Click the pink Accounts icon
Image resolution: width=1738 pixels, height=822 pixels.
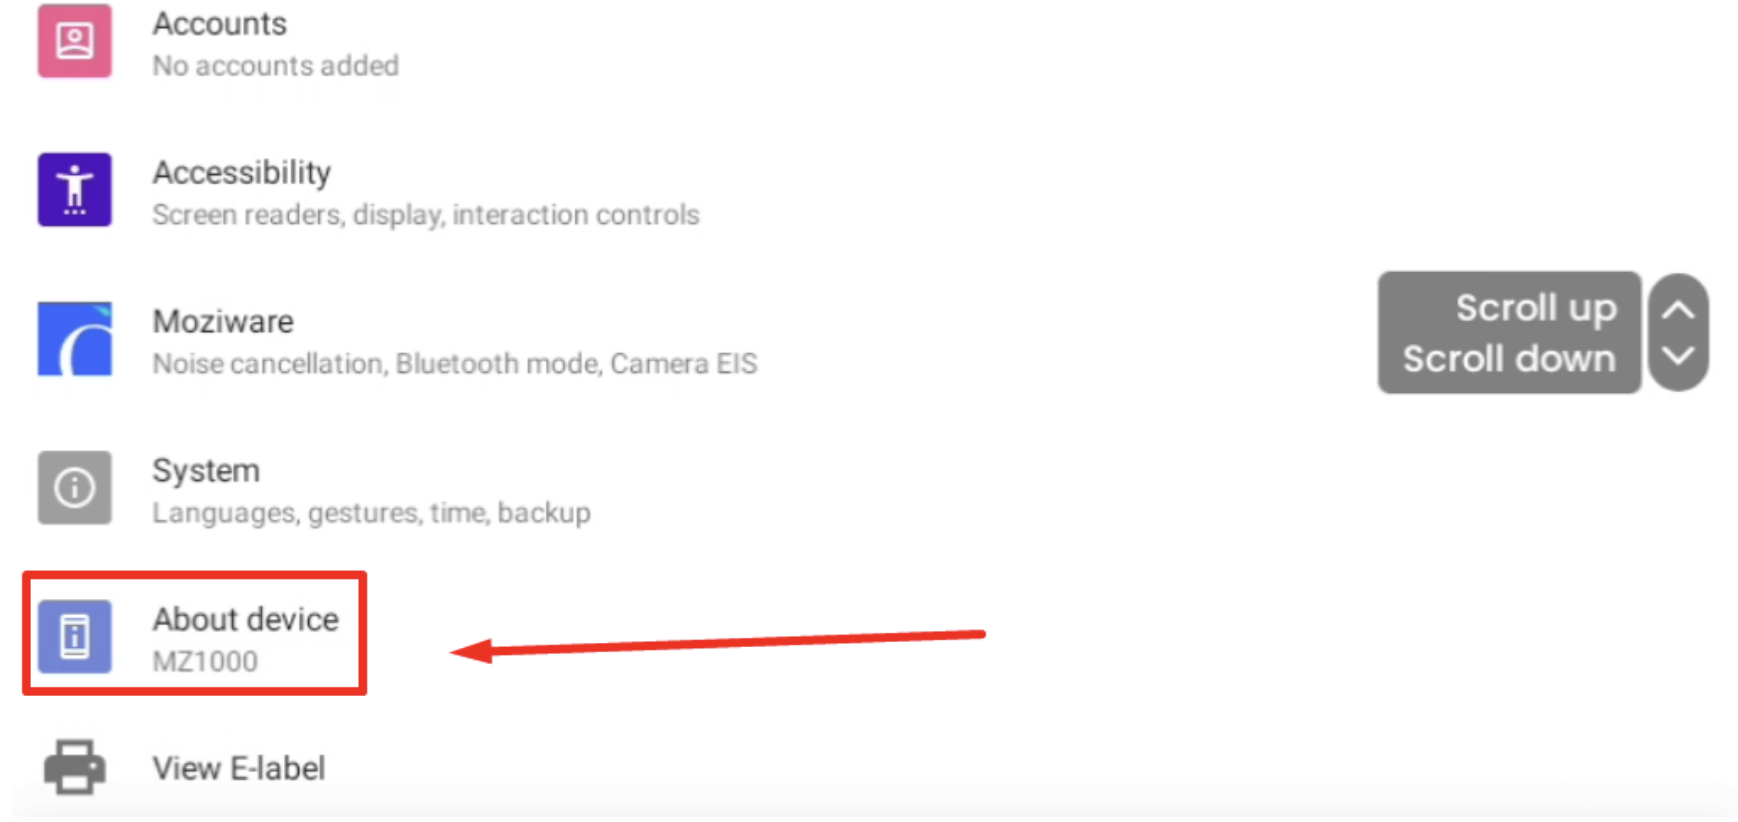click(x=75, y=41)
